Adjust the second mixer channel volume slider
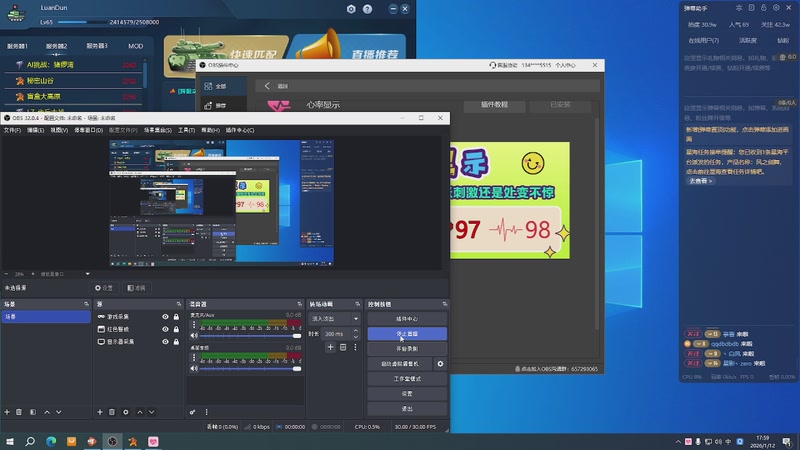The height and width of the screenshot is (450, 800). 250,368
